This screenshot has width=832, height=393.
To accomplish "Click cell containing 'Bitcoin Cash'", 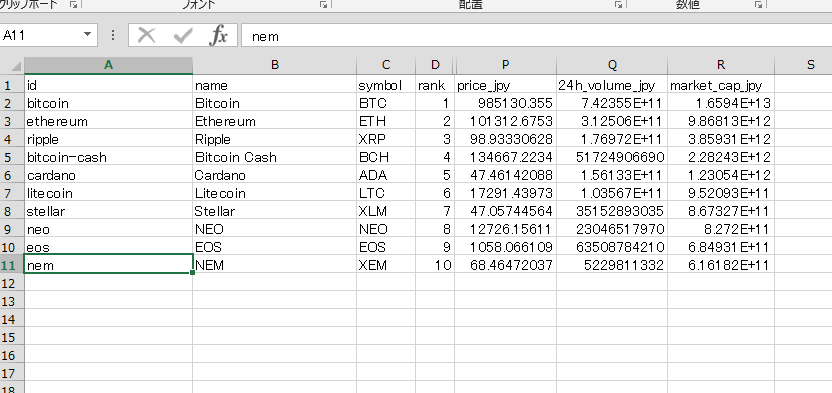I will [274, 157].
